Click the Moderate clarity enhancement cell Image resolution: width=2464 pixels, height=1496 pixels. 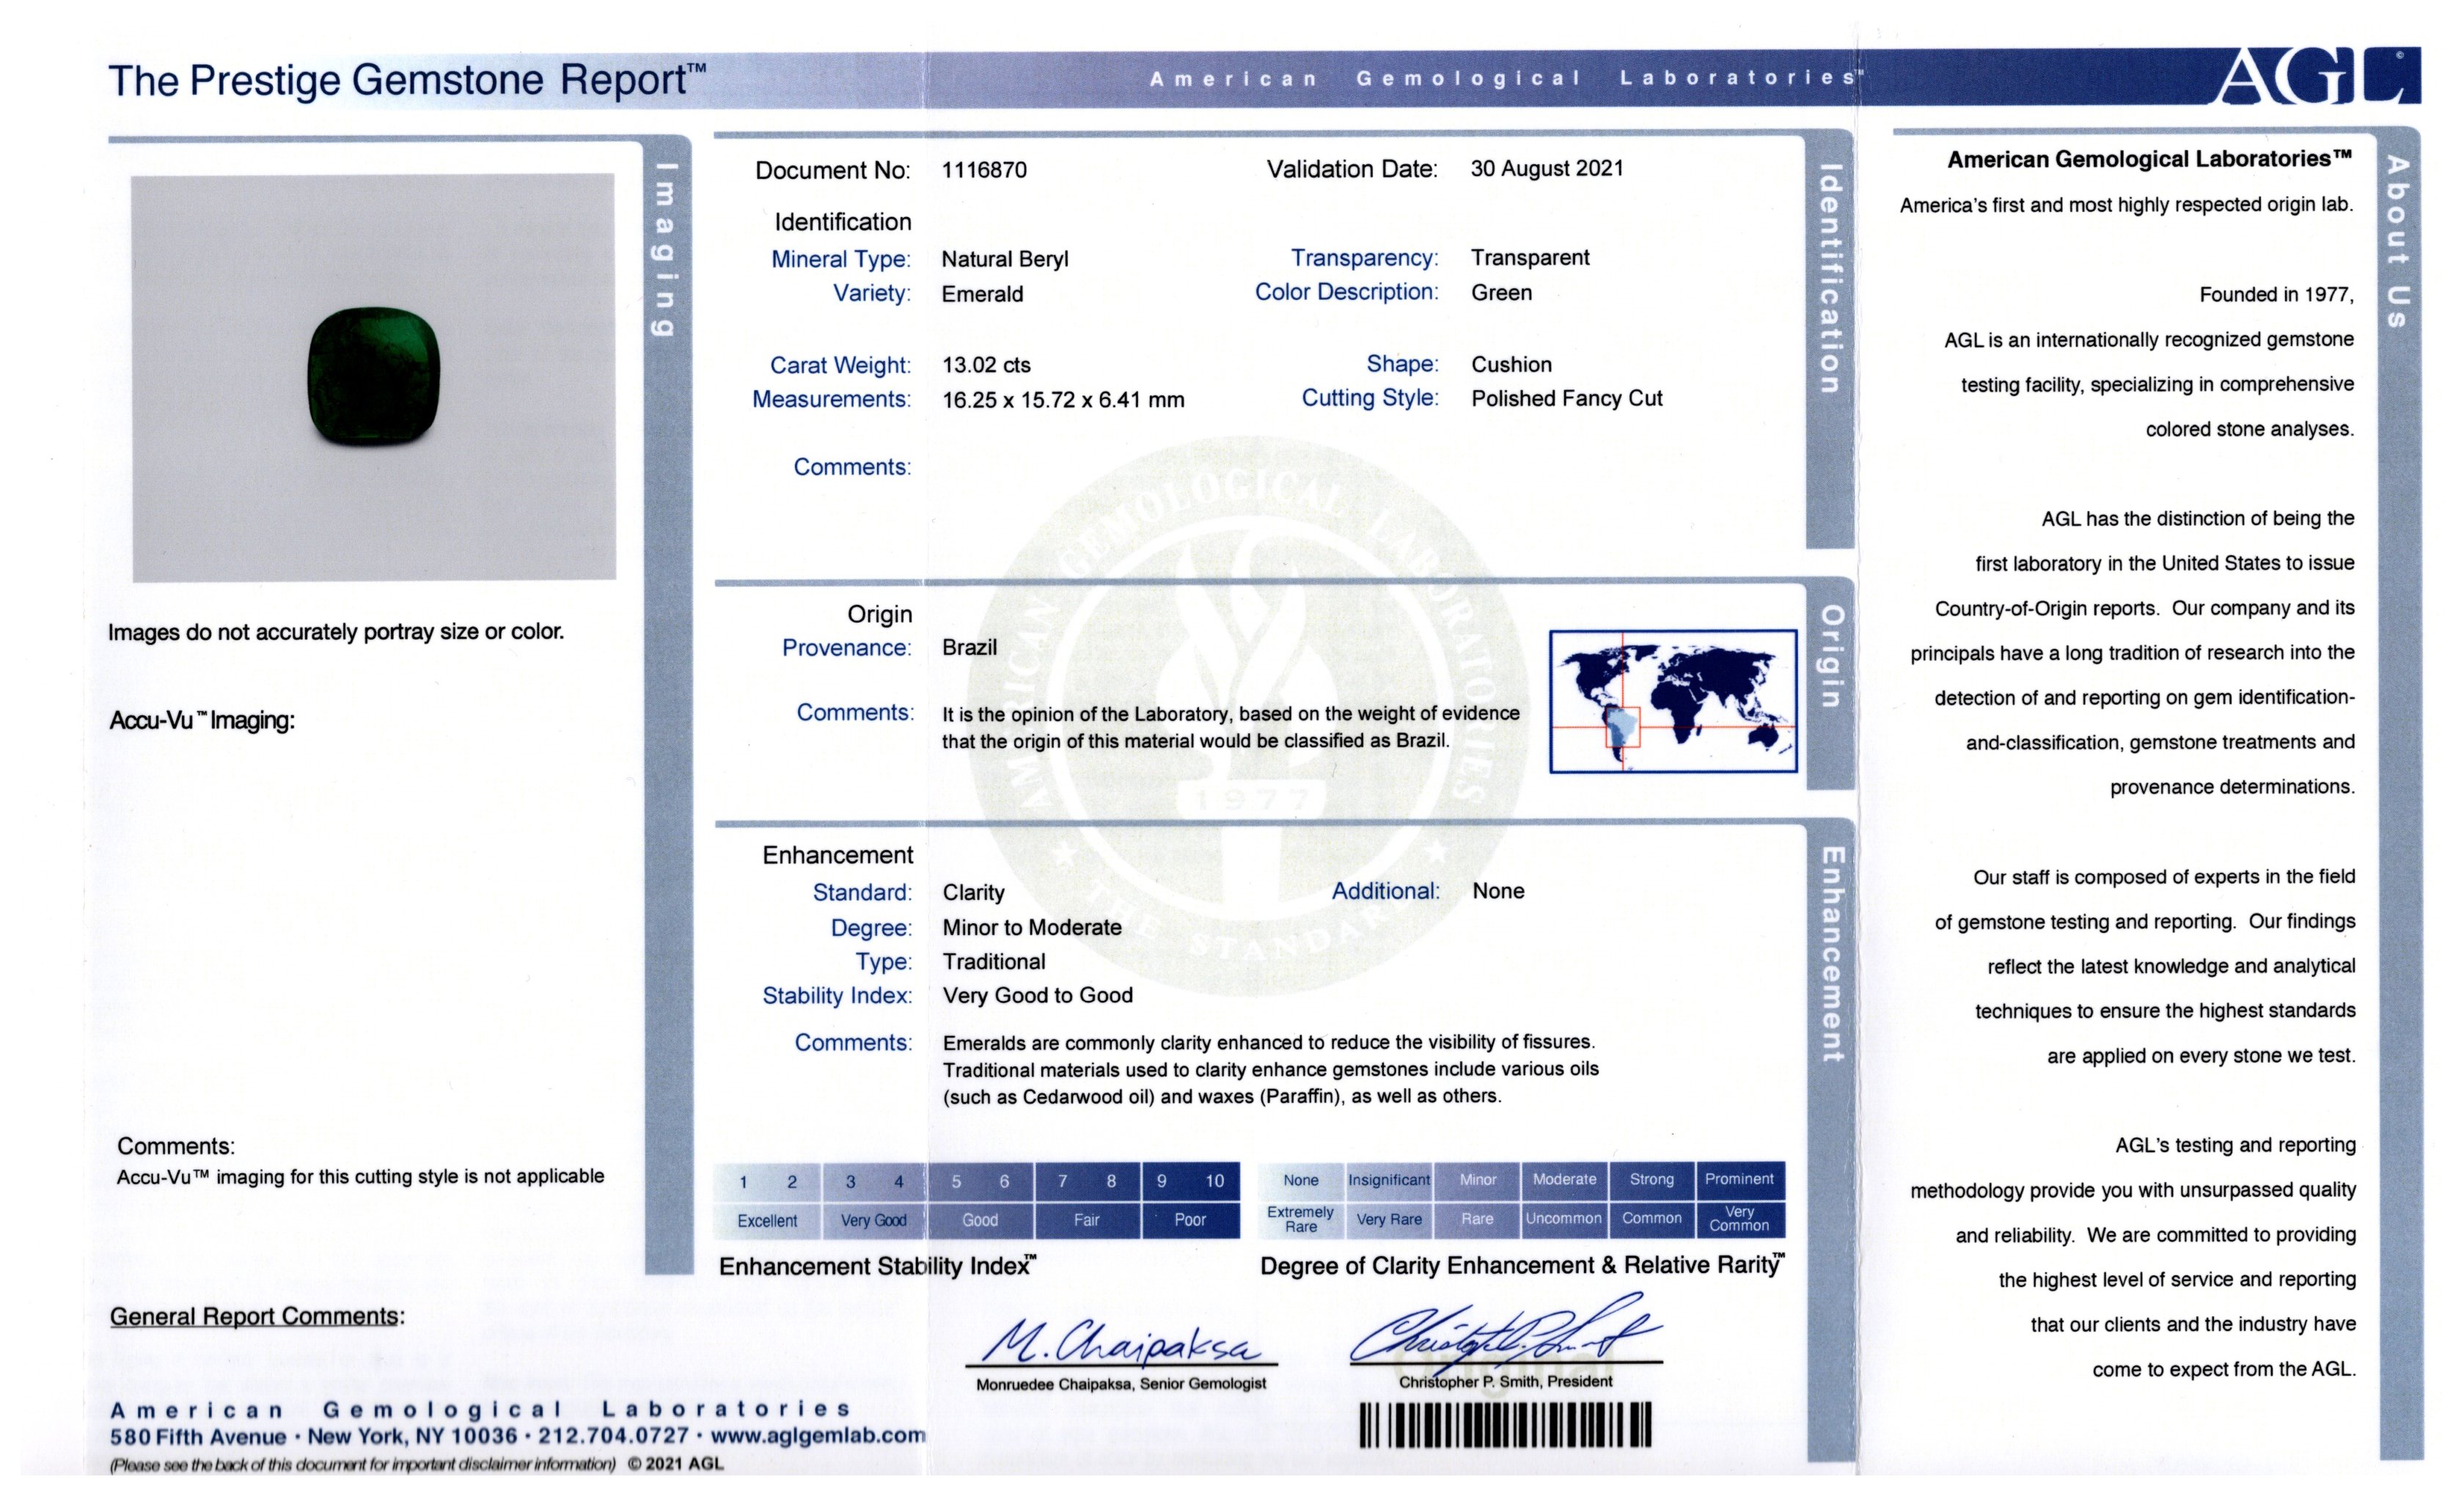point(1564,1180)
